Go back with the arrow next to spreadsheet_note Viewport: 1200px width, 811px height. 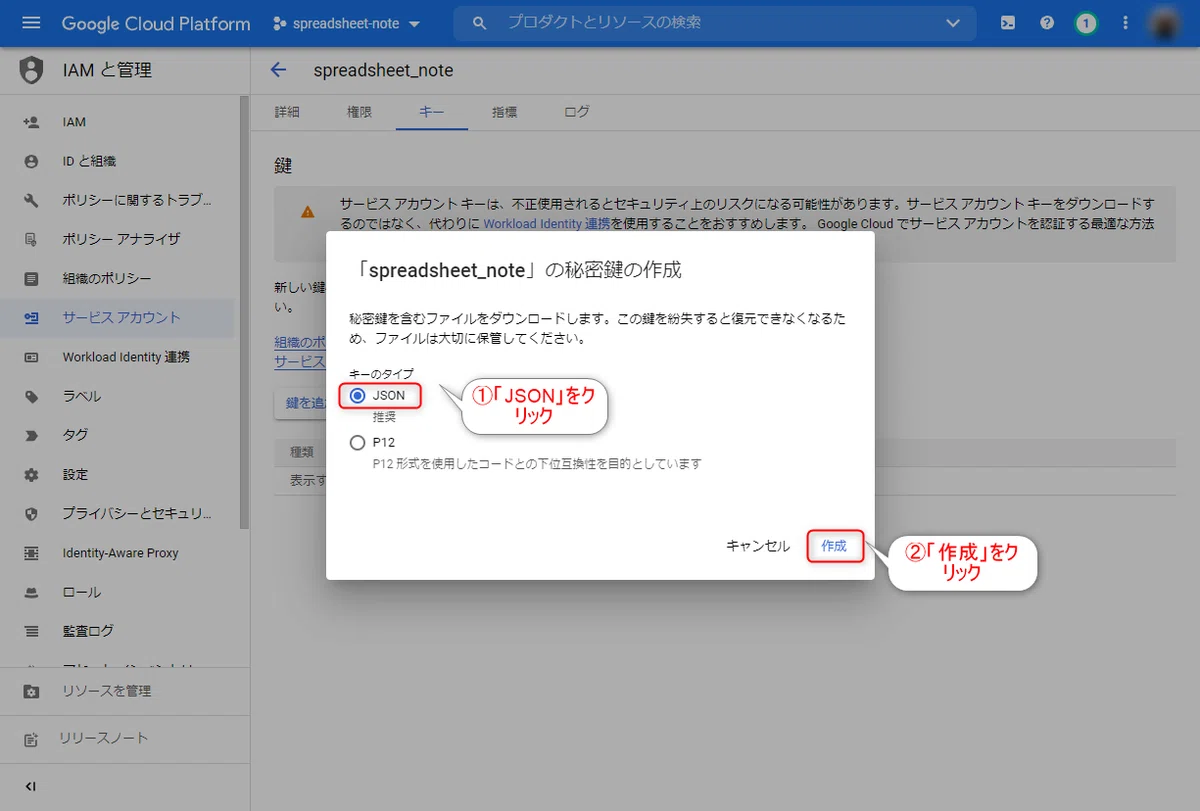coord(279,70)
